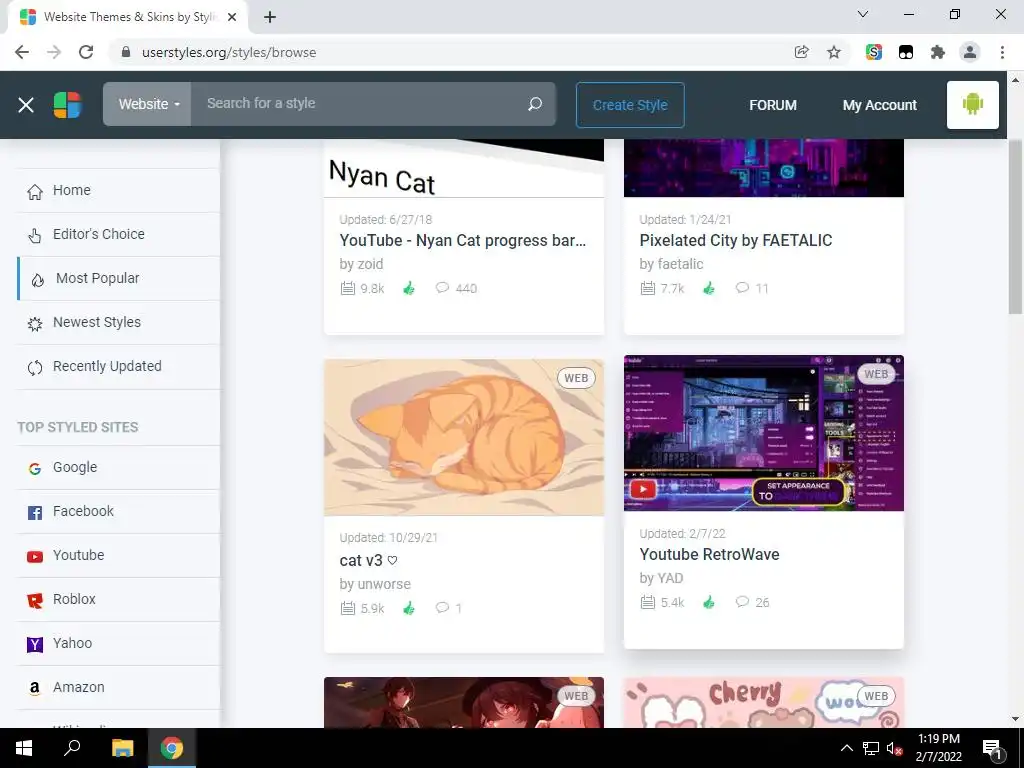1024x768 pixels.
Task: Click the Recently Updated refresh icon
Action: (35, 368)
